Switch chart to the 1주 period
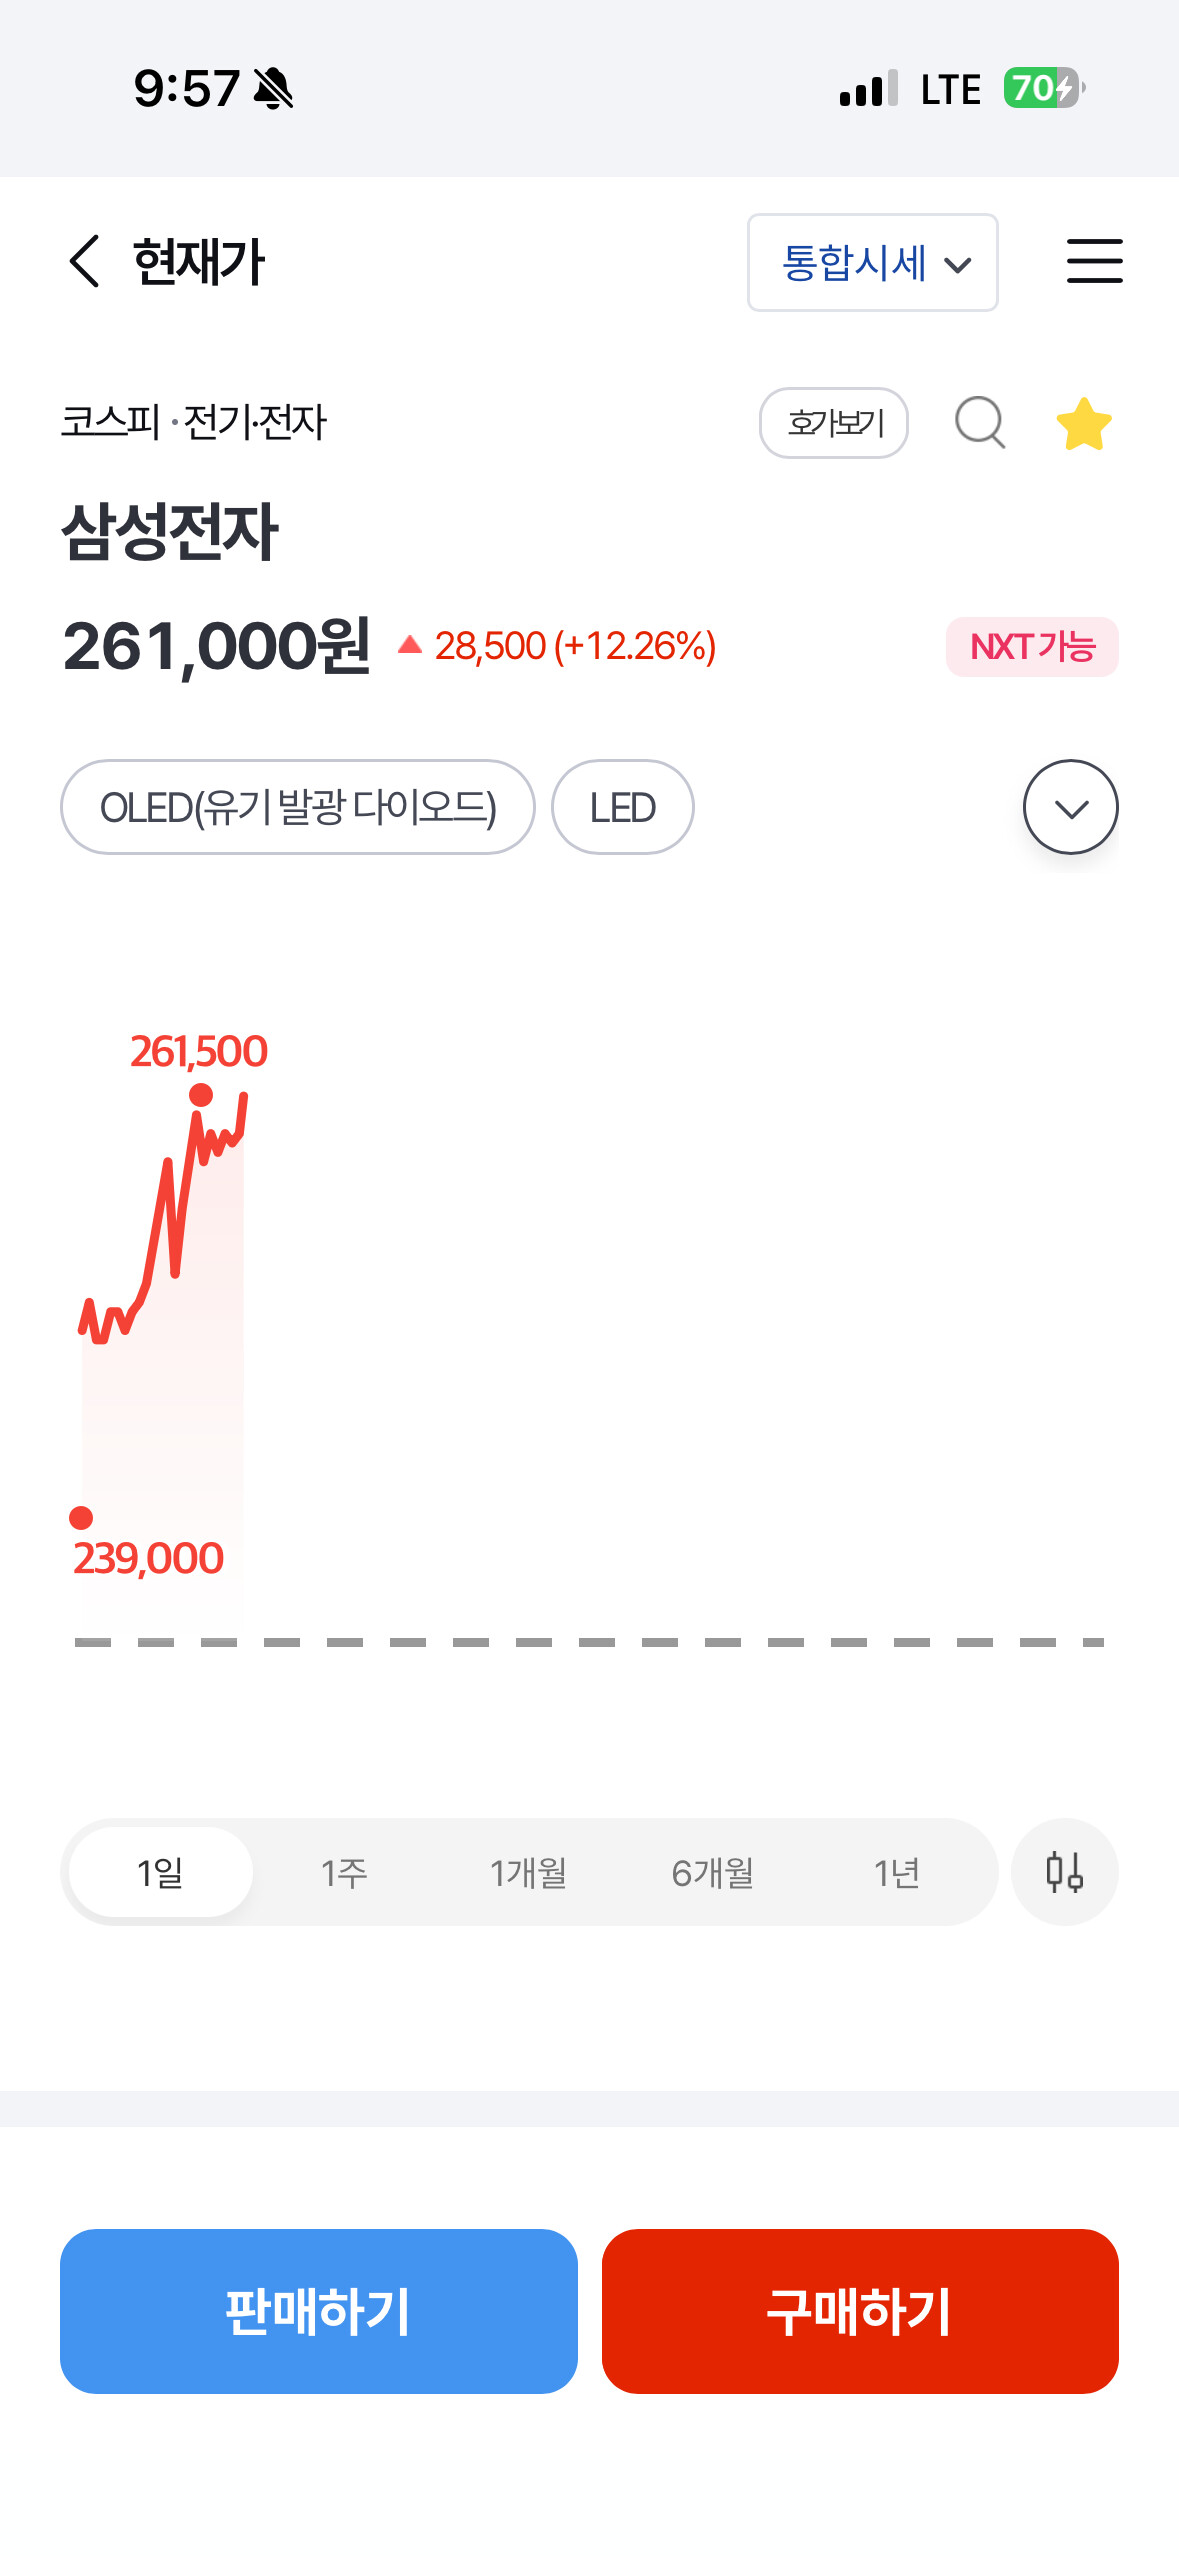This screenshot has width=1179, height=2556. coord(344,1872)
